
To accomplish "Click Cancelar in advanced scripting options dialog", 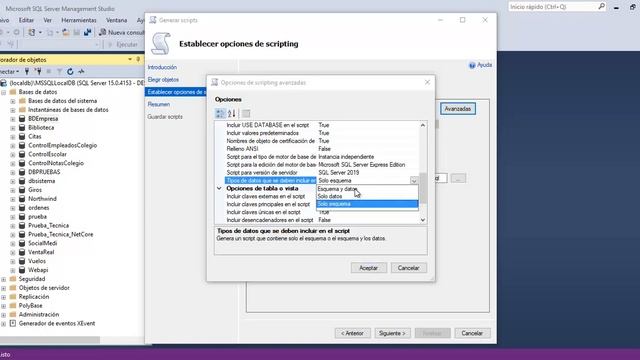I will pos(409,268).
